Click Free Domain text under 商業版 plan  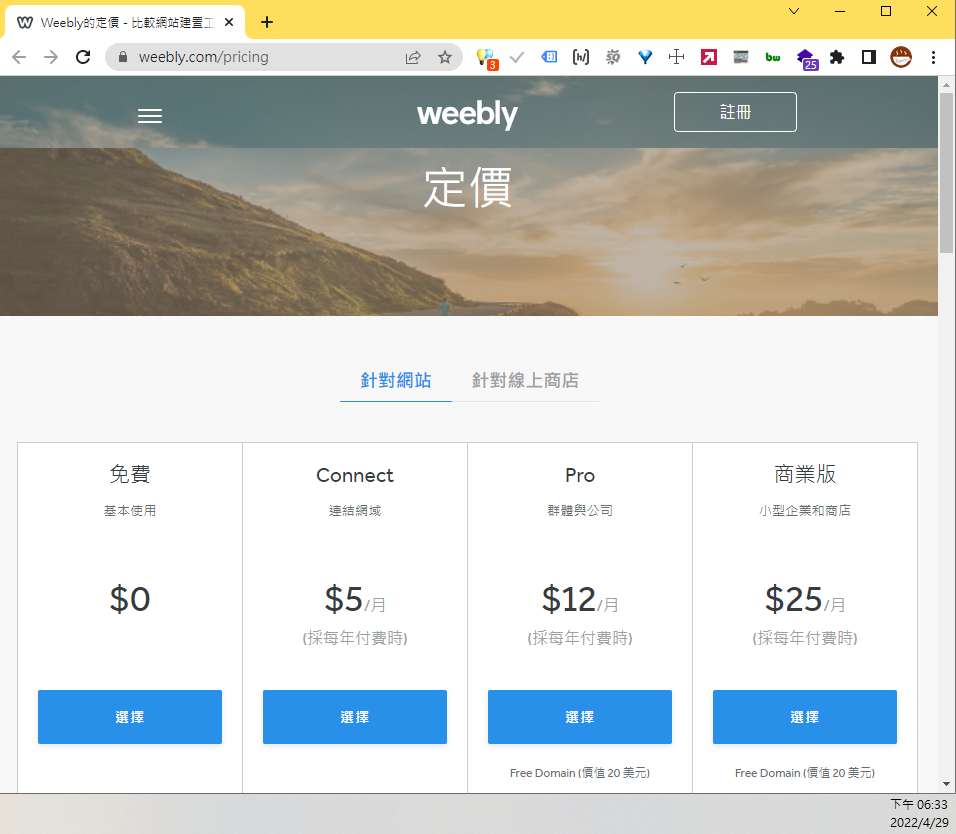click(805, 773)
